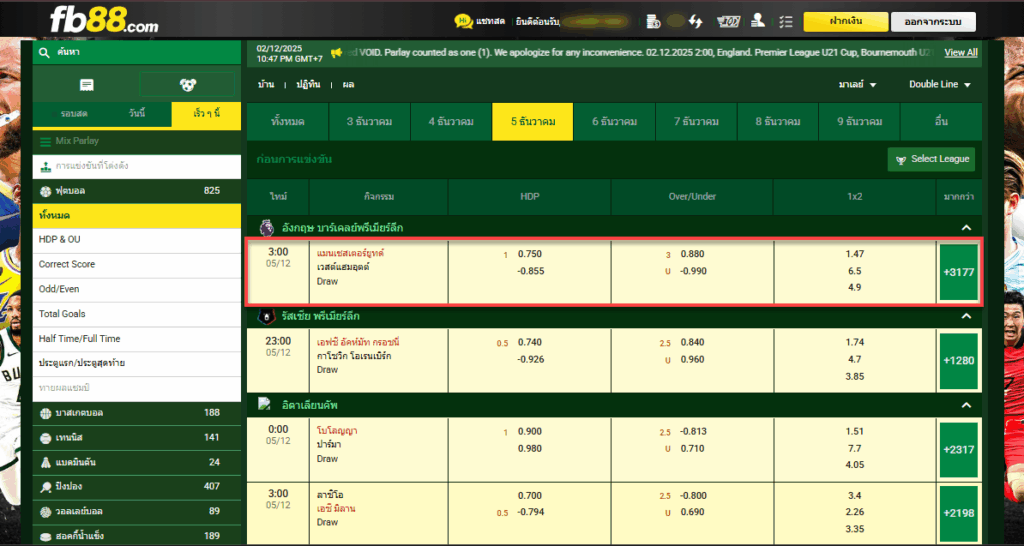This screenshot has height=546, width=1024.
Task: Collapse the Russia Premier League section
Action: (x=965, y=316)
